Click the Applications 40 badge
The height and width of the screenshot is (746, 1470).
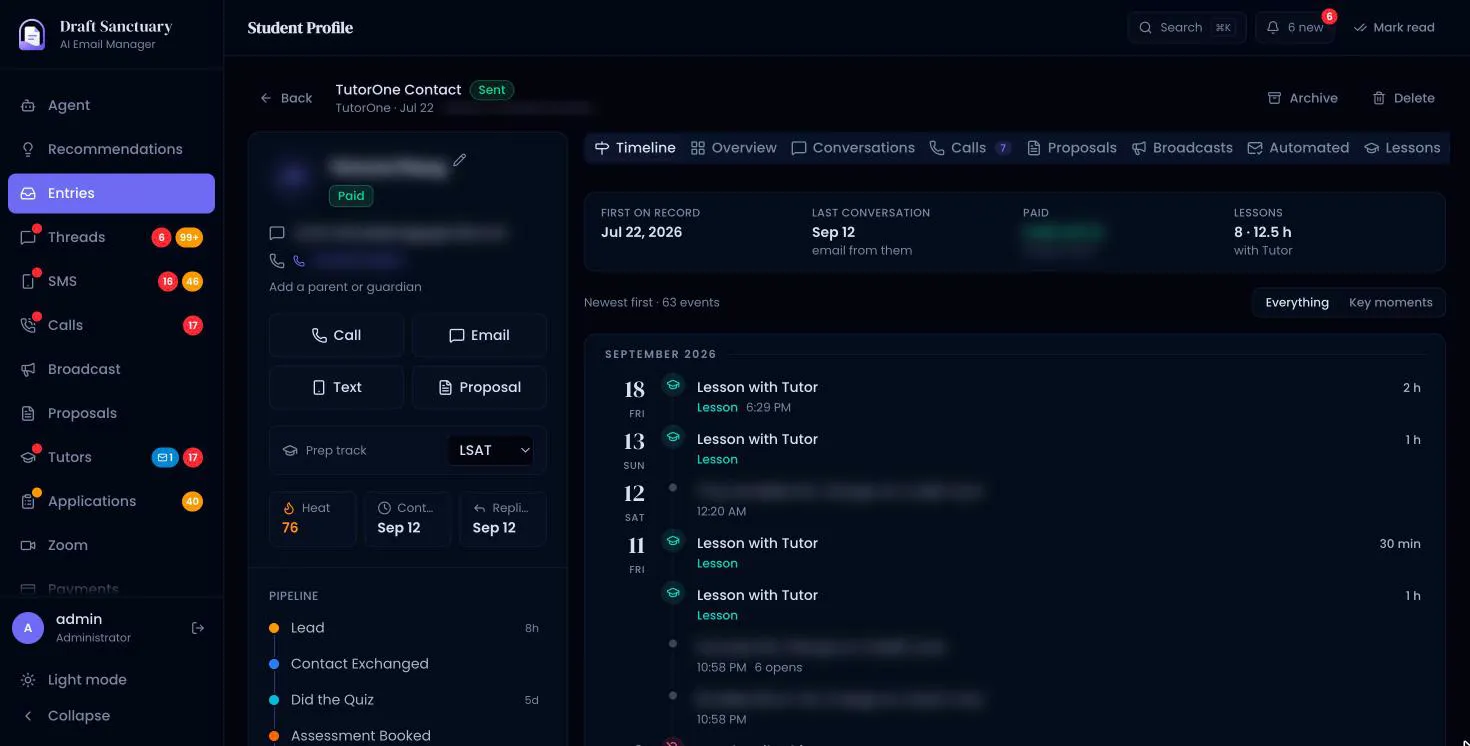[x=192, y=501]
